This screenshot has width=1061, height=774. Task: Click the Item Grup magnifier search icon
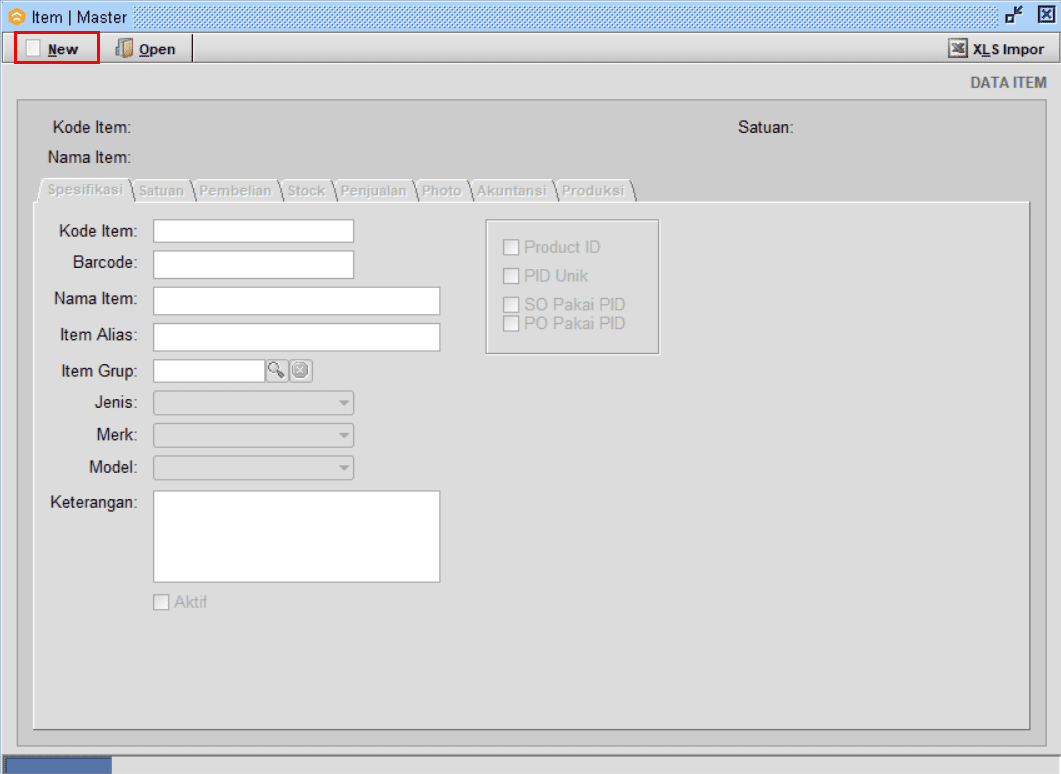point(277,370)
